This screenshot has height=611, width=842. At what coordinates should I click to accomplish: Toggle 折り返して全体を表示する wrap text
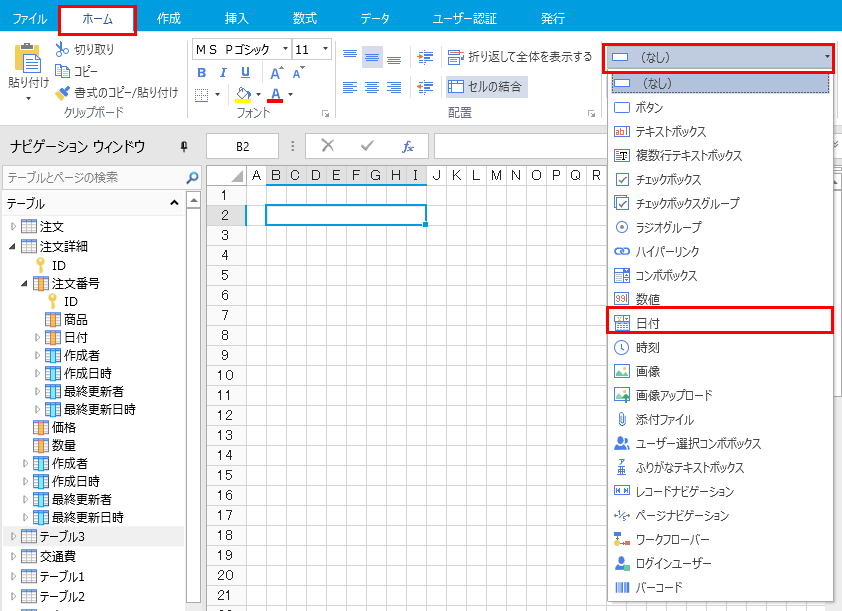[x=521, y=57]
